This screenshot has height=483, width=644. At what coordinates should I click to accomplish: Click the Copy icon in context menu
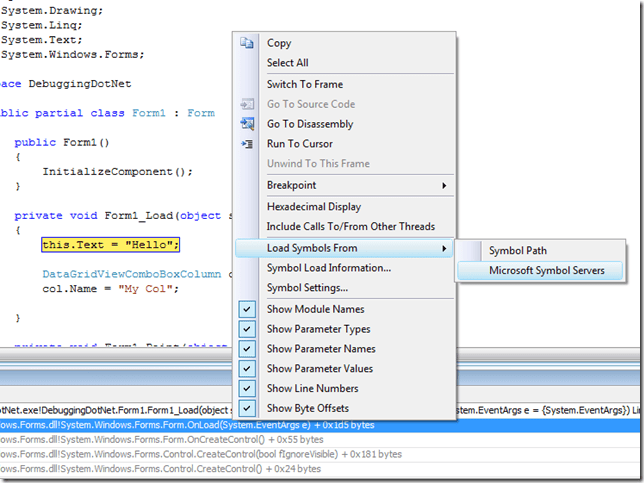pos(248,43)
